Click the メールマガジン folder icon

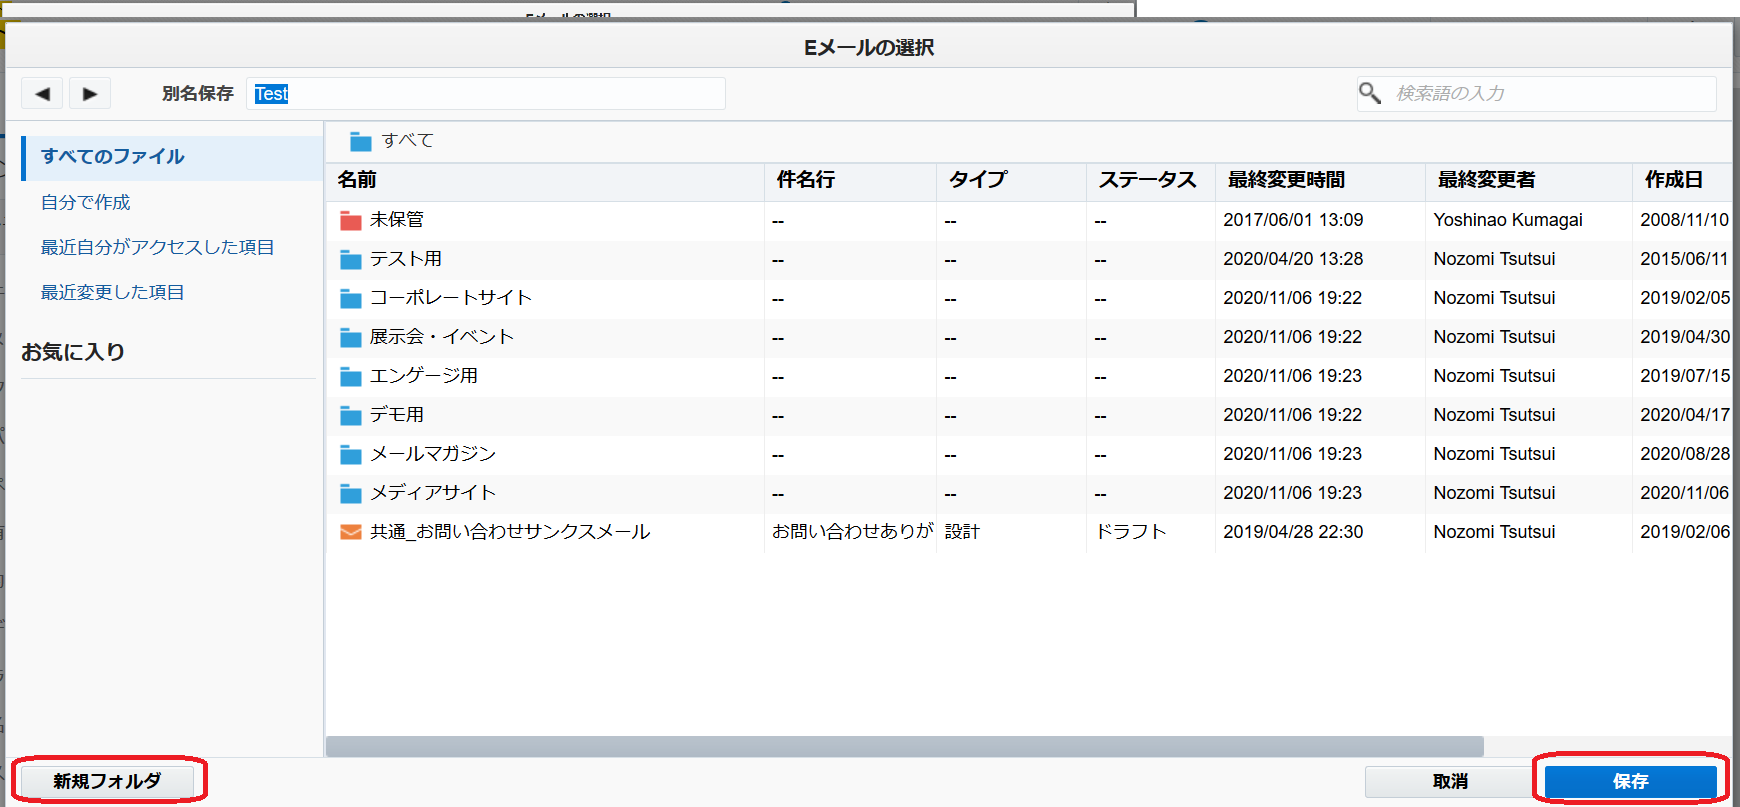[350, 455]
